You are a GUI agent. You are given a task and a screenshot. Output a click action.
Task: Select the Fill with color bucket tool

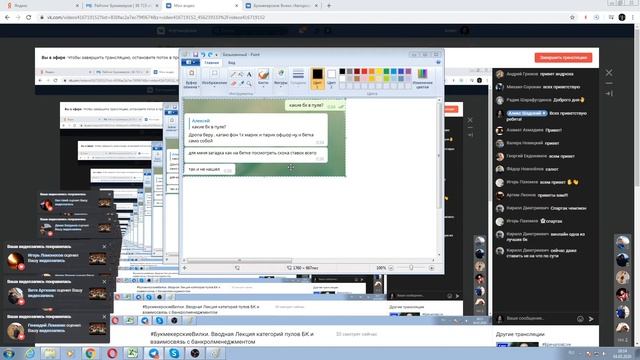241,74
